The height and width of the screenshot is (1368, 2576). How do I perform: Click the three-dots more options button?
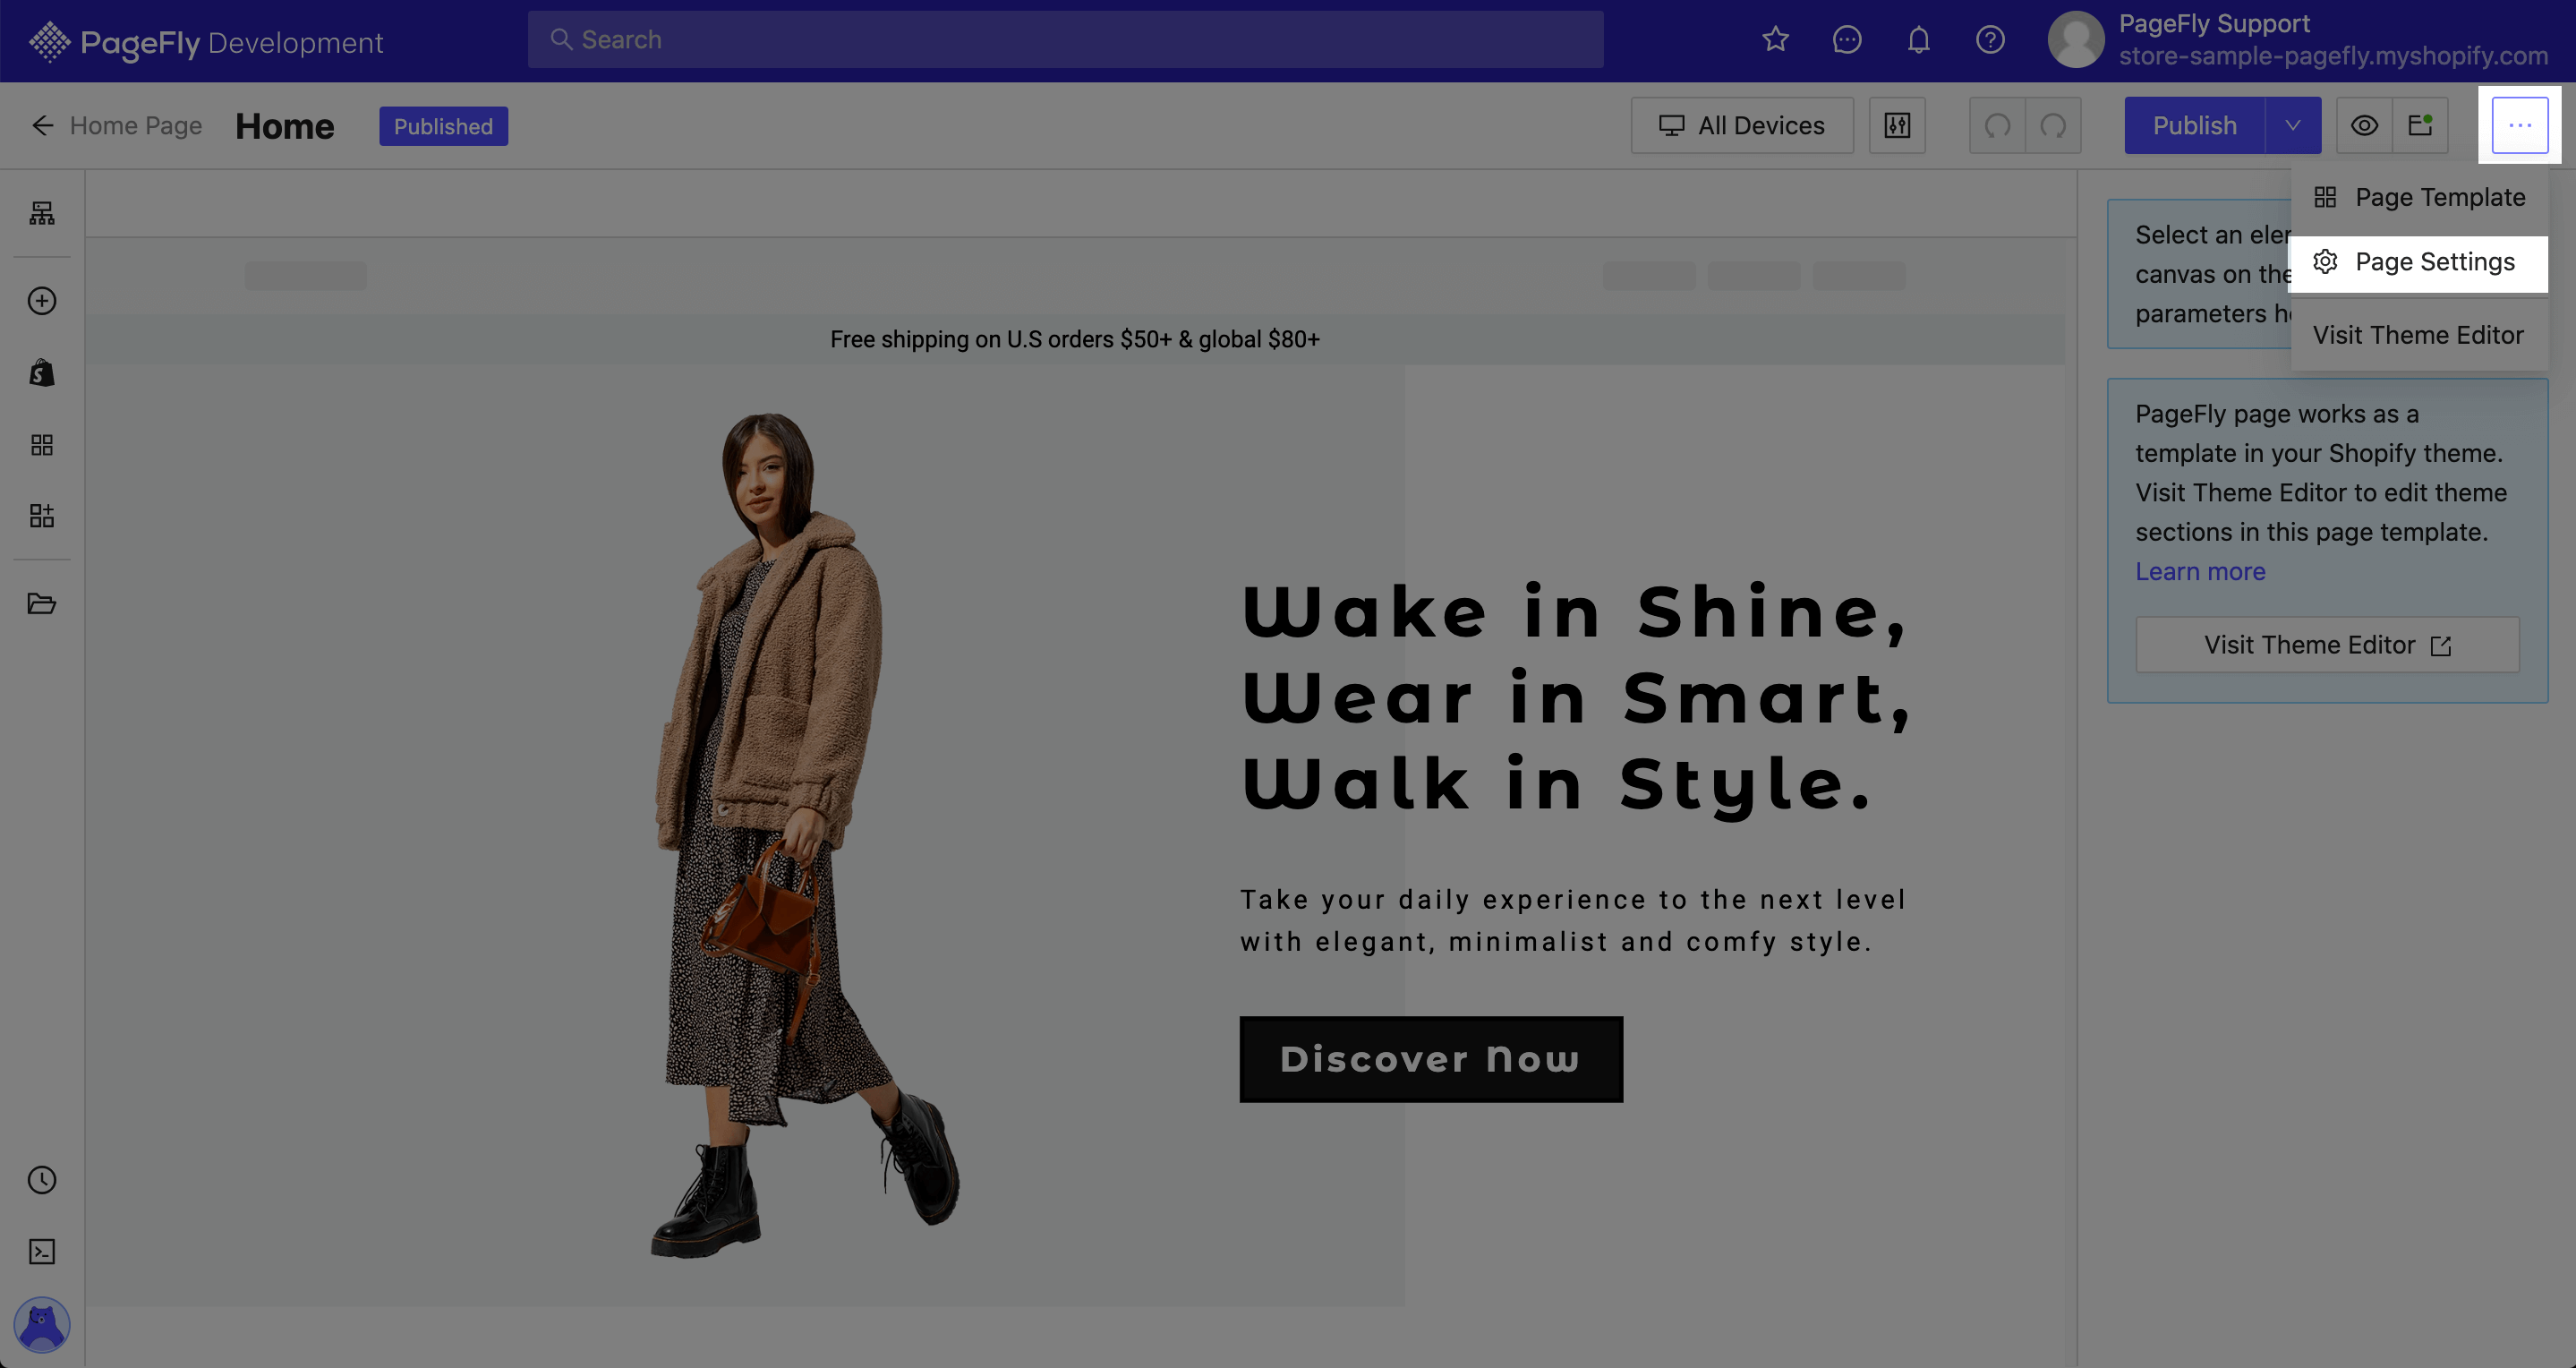(x=2520, y=126)
